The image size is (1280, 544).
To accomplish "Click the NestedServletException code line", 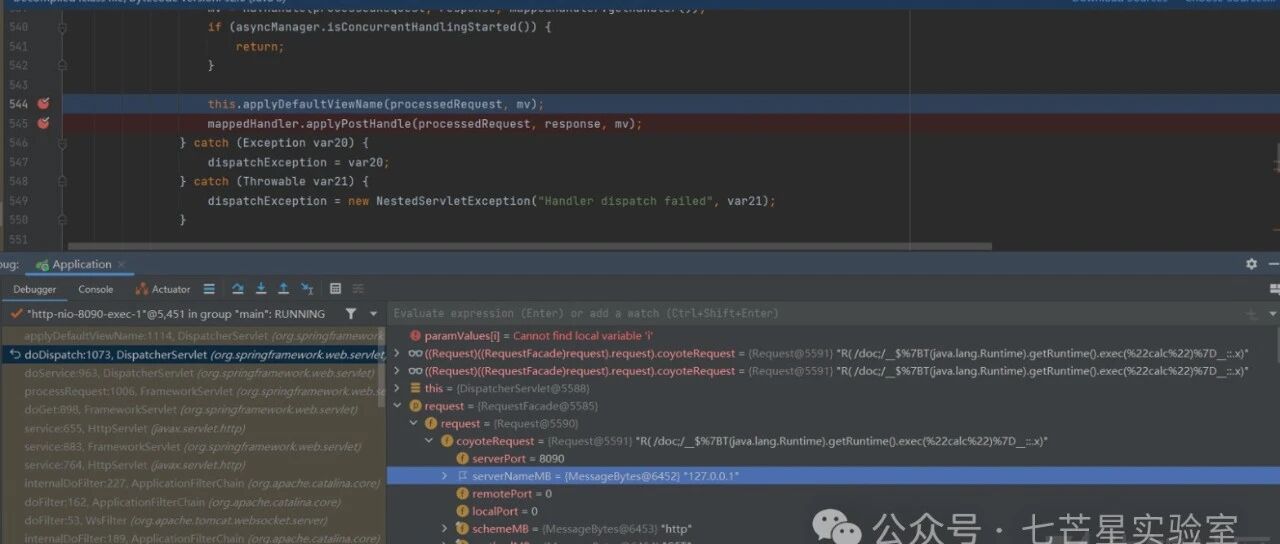I will [491, 201].
